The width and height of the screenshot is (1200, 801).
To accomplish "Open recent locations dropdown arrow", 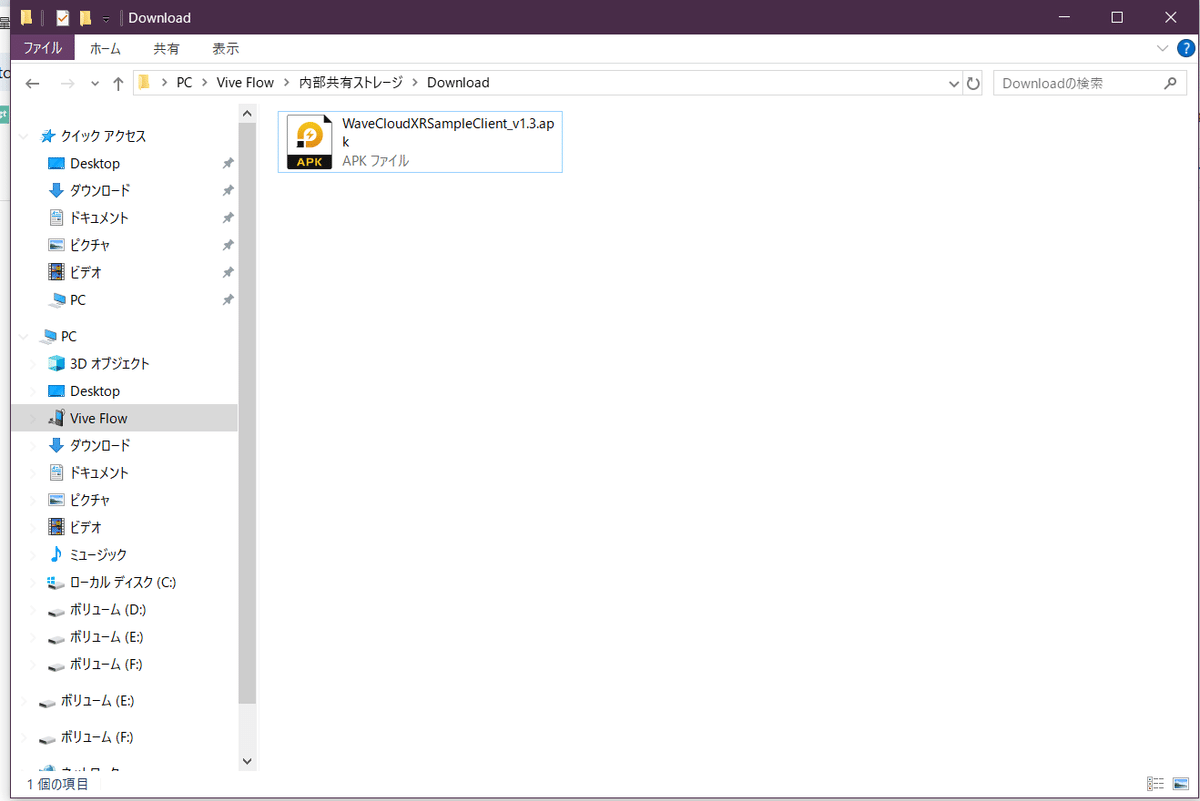I will click(x=95, y=84).
